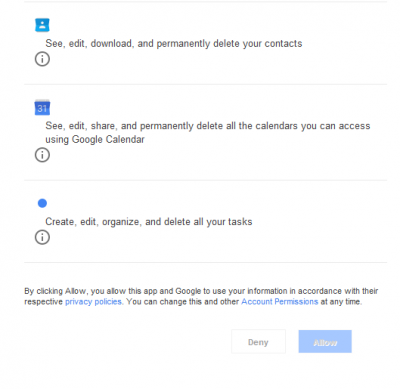Open the privacy policies link

(93, 302)
